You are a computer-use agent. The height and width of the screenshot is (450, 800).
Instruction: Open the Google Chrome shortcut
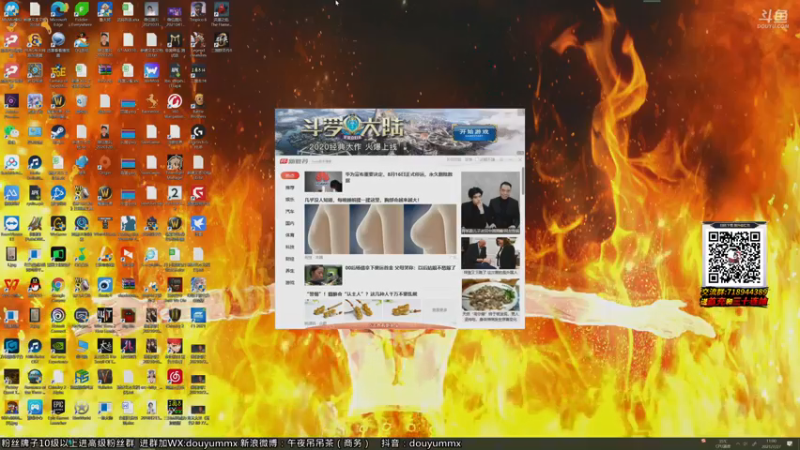[x=58, y=285]
